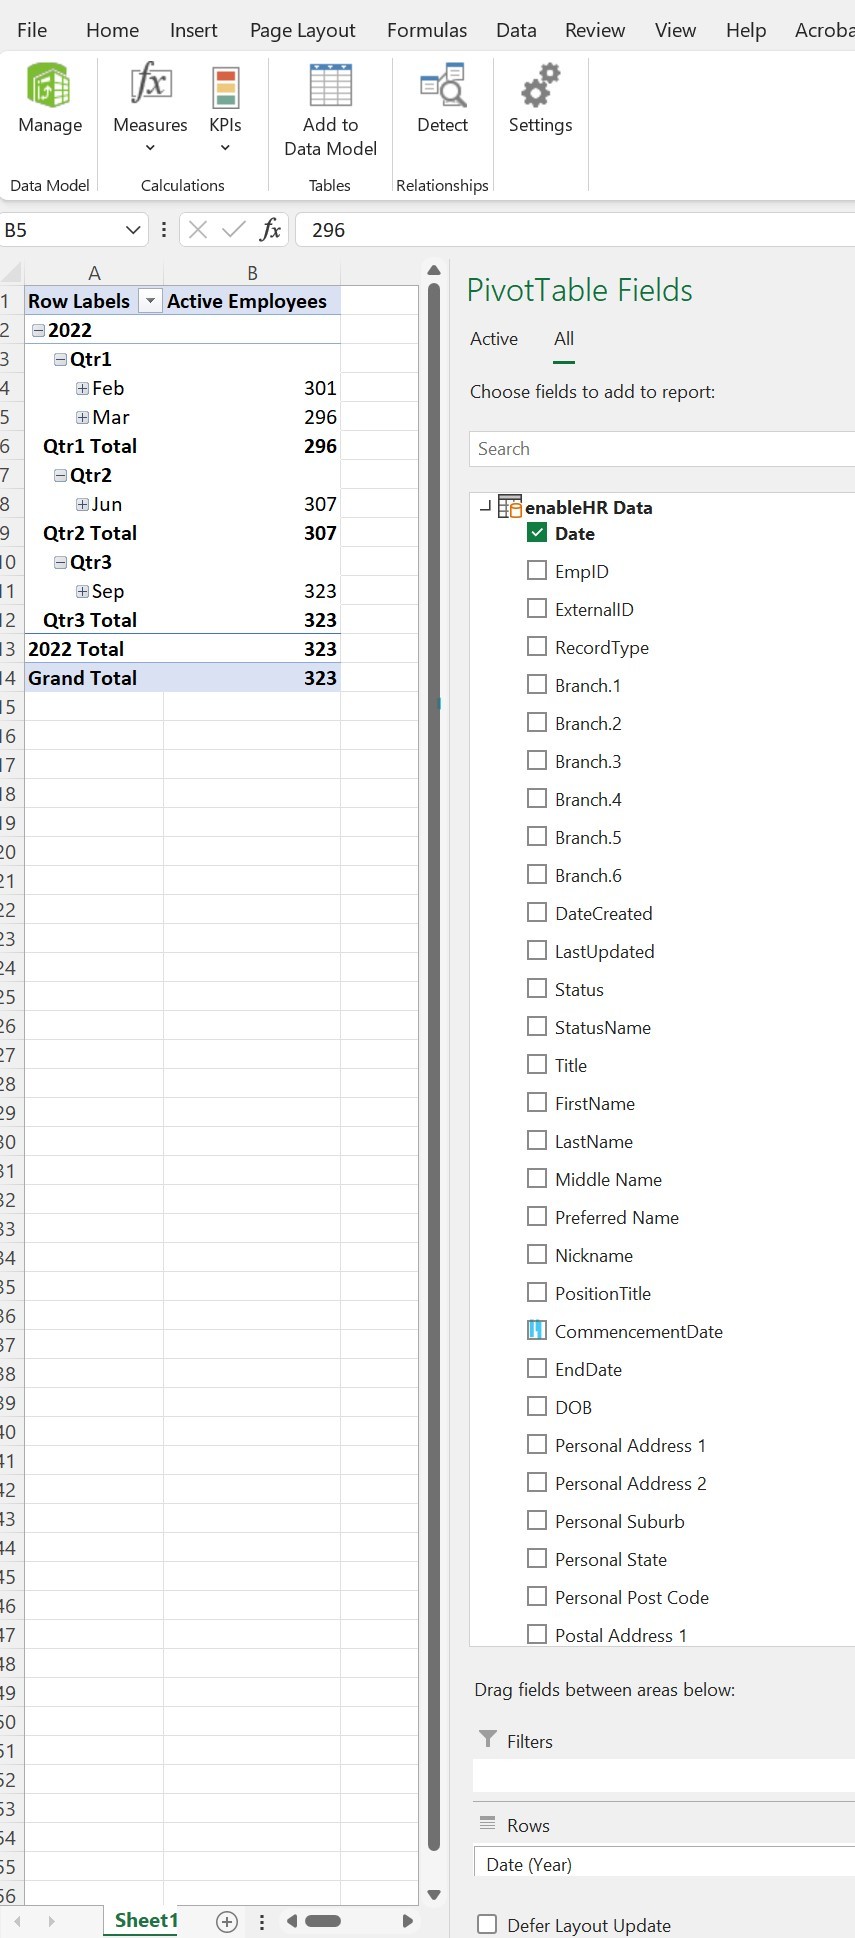The width and height of the screenshot is (855, 1938).
Task: Click the Filters funnel icon
Action: 488,1739
